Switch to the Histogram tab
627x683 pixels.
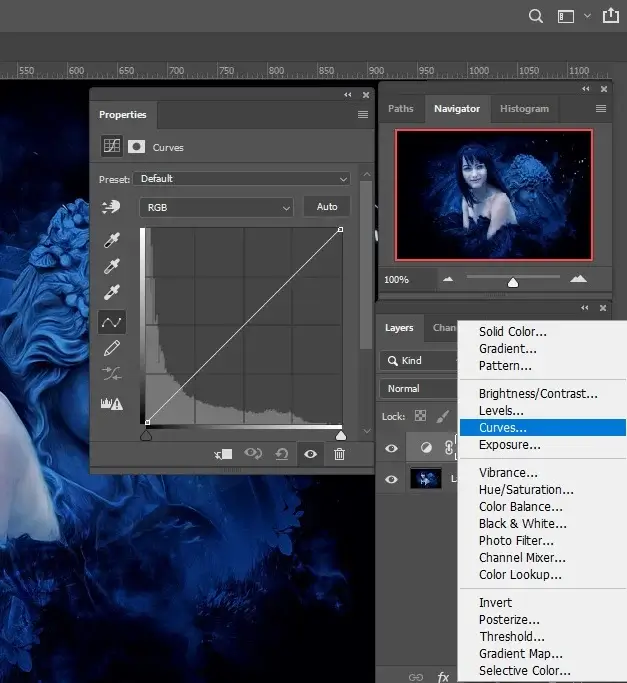524,108
